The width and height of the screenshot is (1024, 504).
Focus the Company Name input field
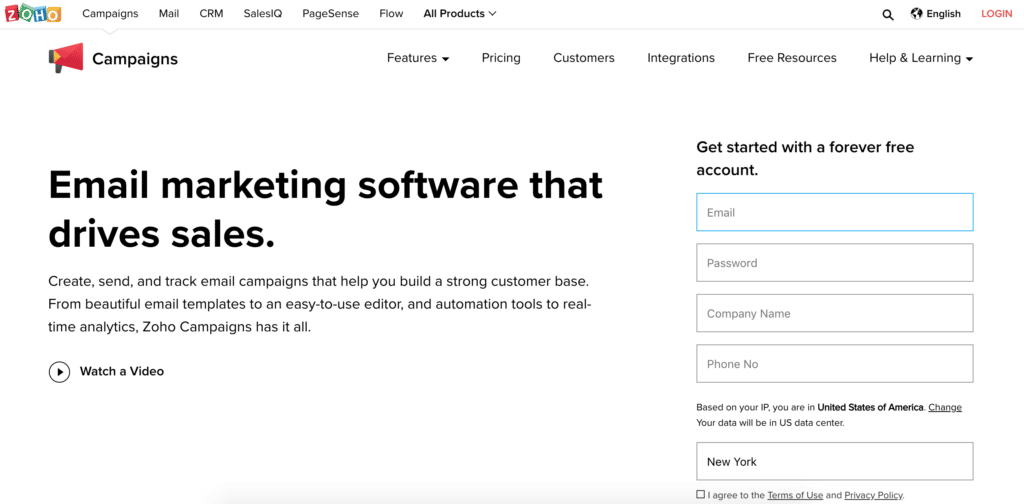(835, 313)
